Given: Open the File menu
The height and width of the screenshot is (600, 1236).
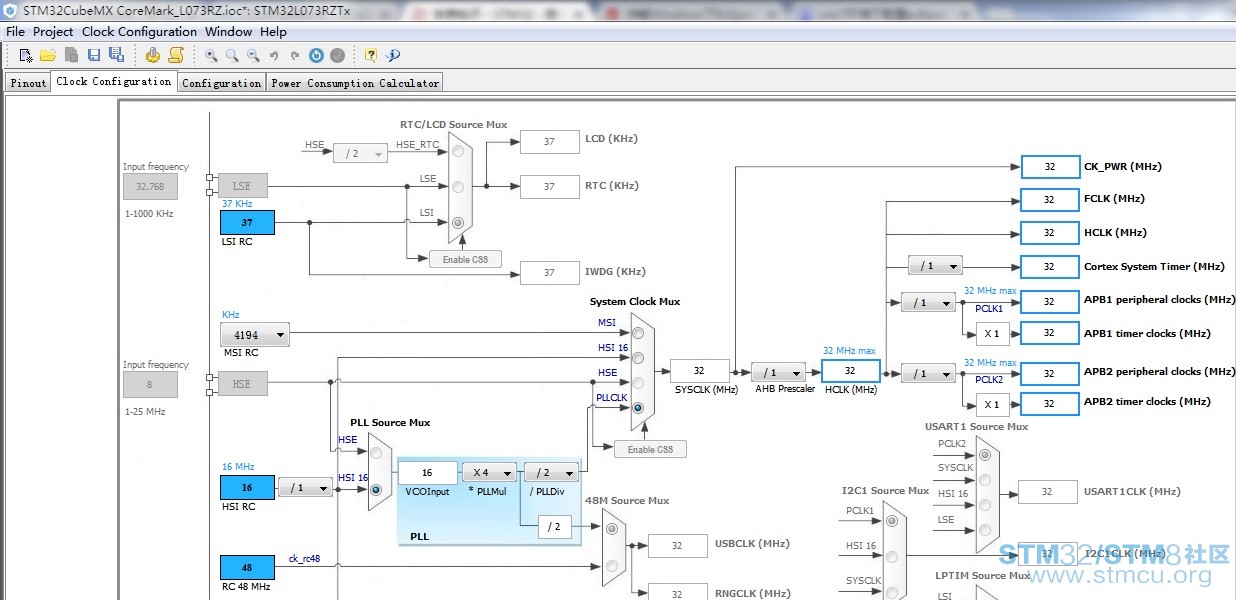Looking at the screenshot, I should coord(15,32).
